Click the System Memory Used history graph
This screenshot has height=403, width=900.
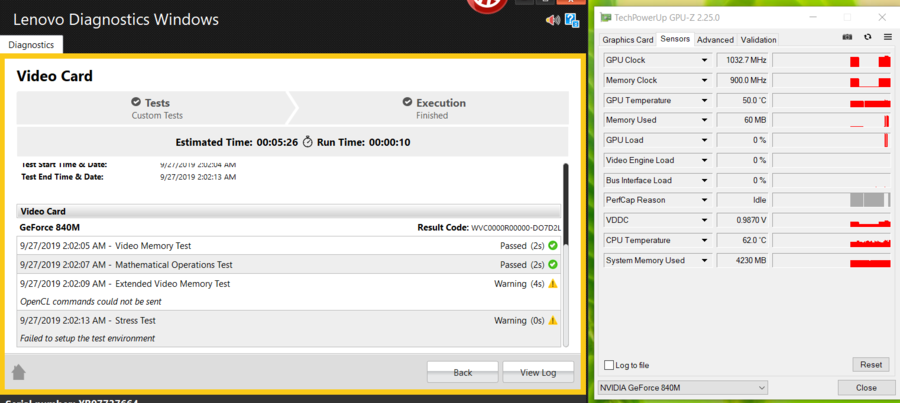tap(831, 260)
